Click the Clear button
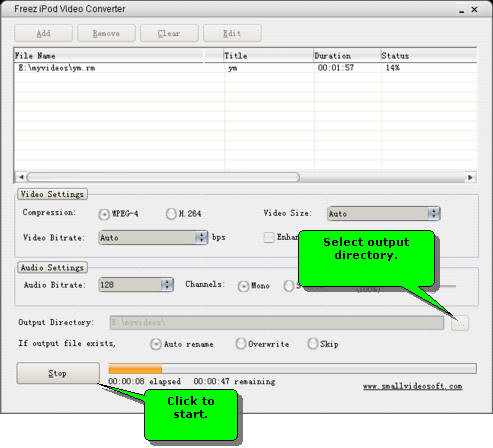The height and width of the screenshot is (448, 493). [169, 33]
